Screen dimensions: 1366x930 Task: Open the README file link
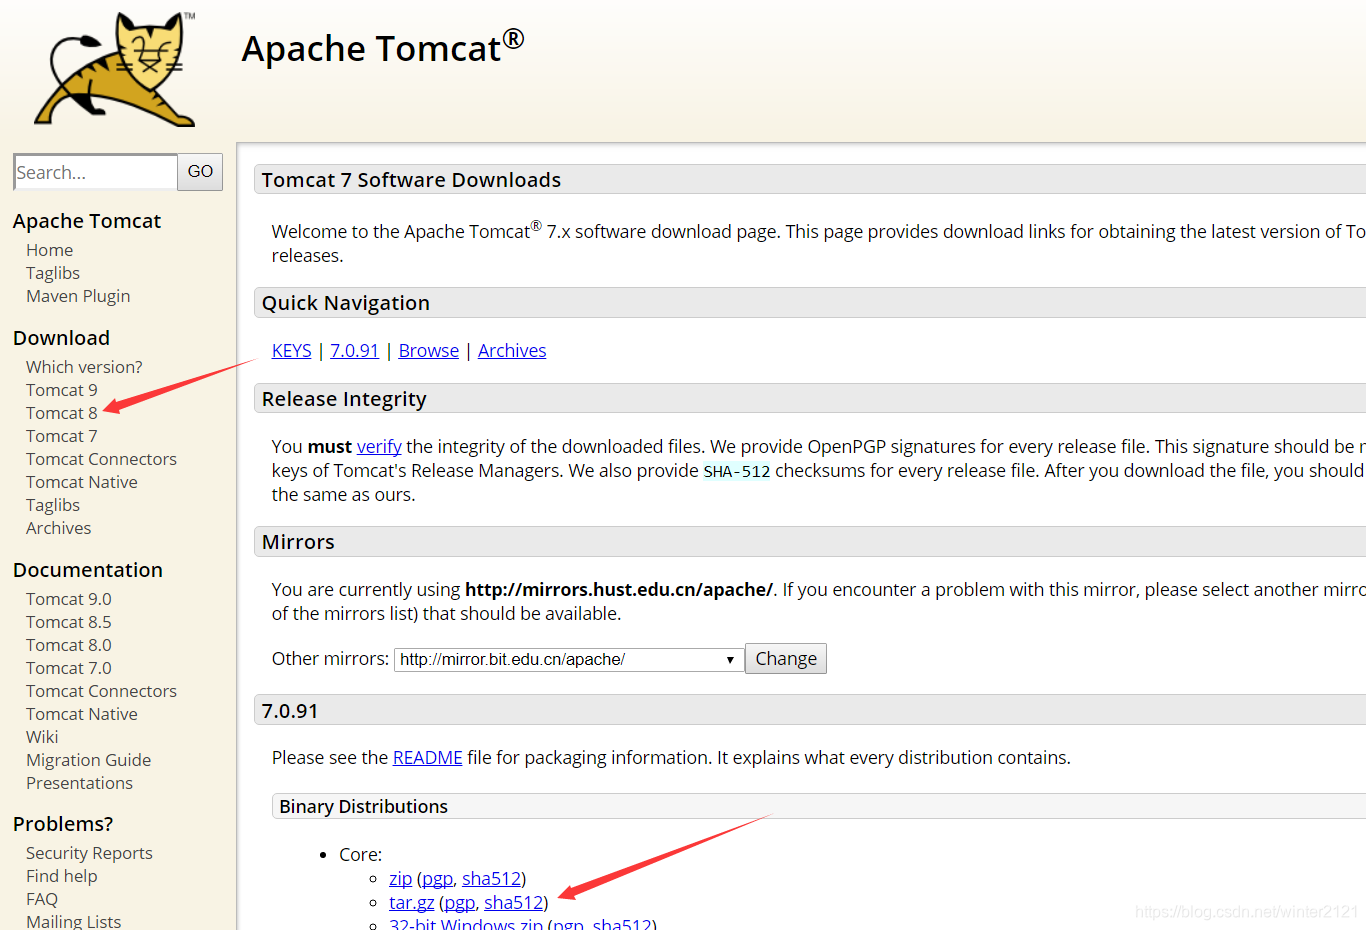pyautogui.click(x=428, y=758)
